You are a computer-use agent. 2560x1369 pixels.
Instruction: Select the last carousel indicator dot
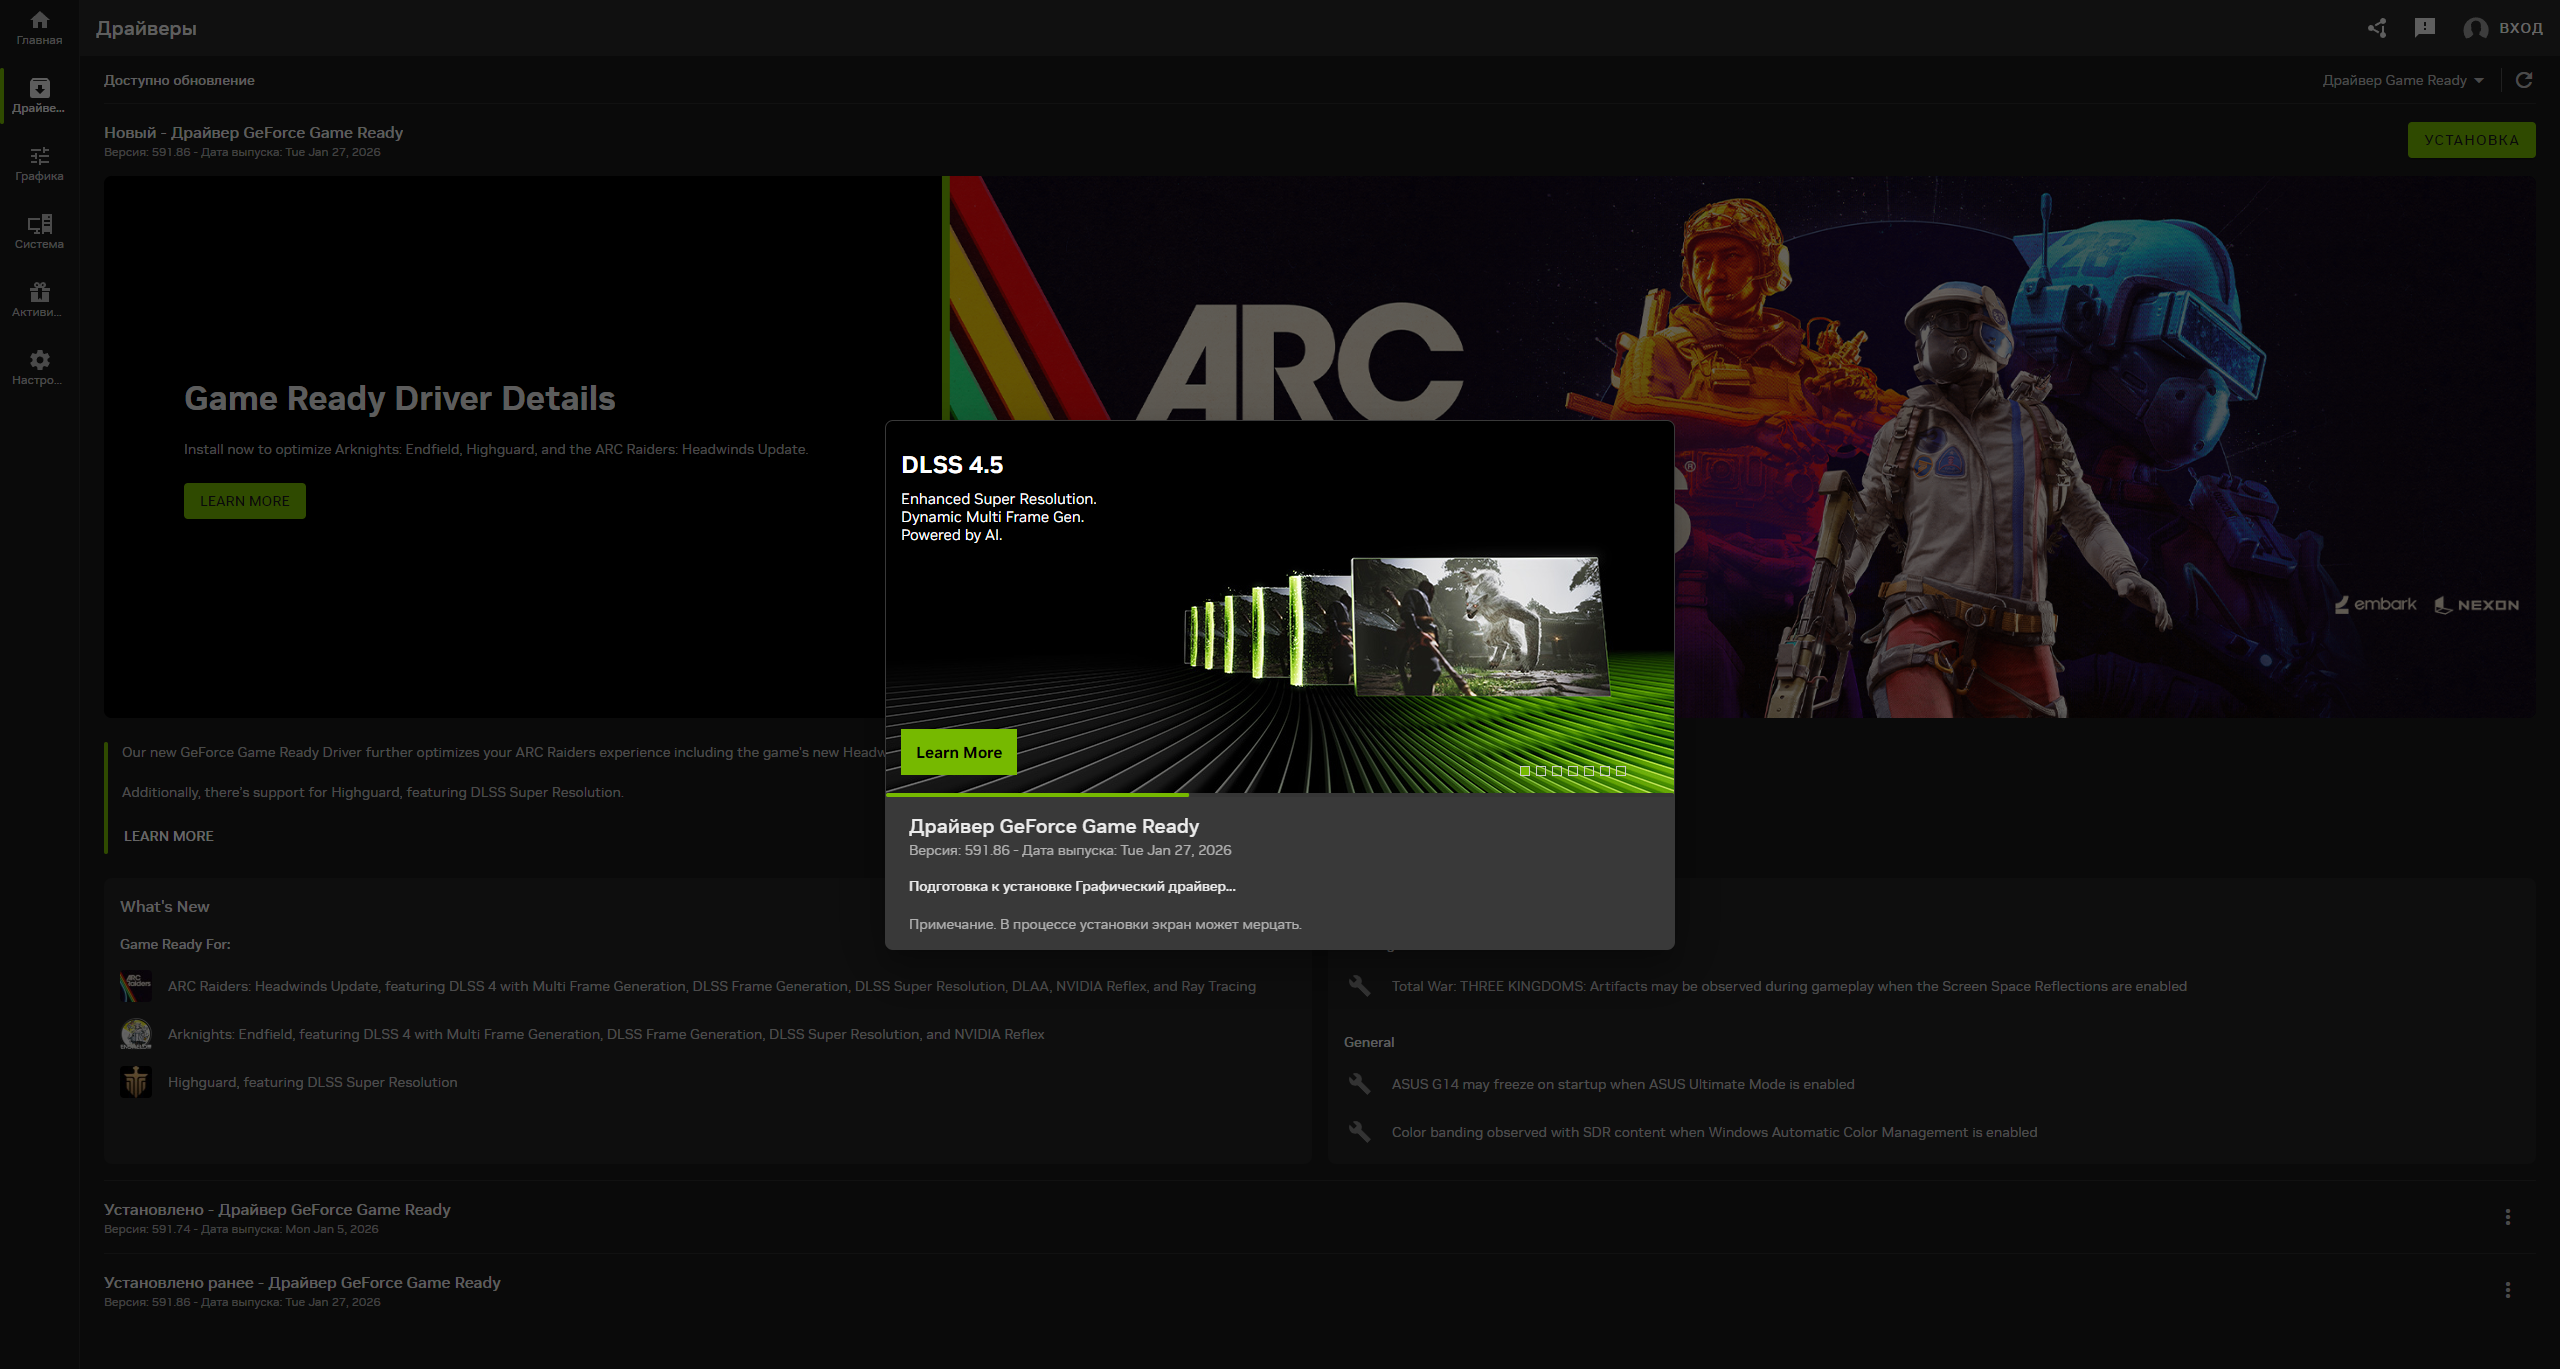[x=1621, y=771]
